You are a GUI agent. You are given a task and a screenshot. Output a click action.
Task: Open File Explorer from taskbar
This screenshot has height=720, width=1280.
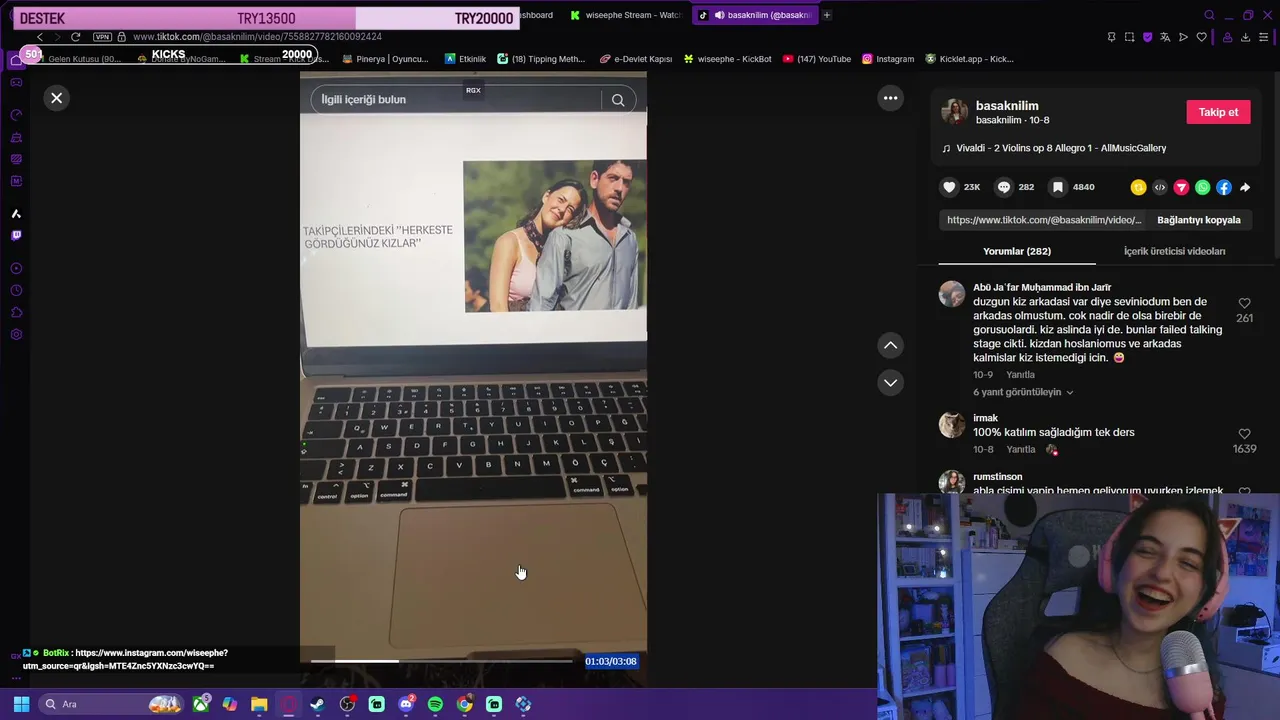[259, 704]
